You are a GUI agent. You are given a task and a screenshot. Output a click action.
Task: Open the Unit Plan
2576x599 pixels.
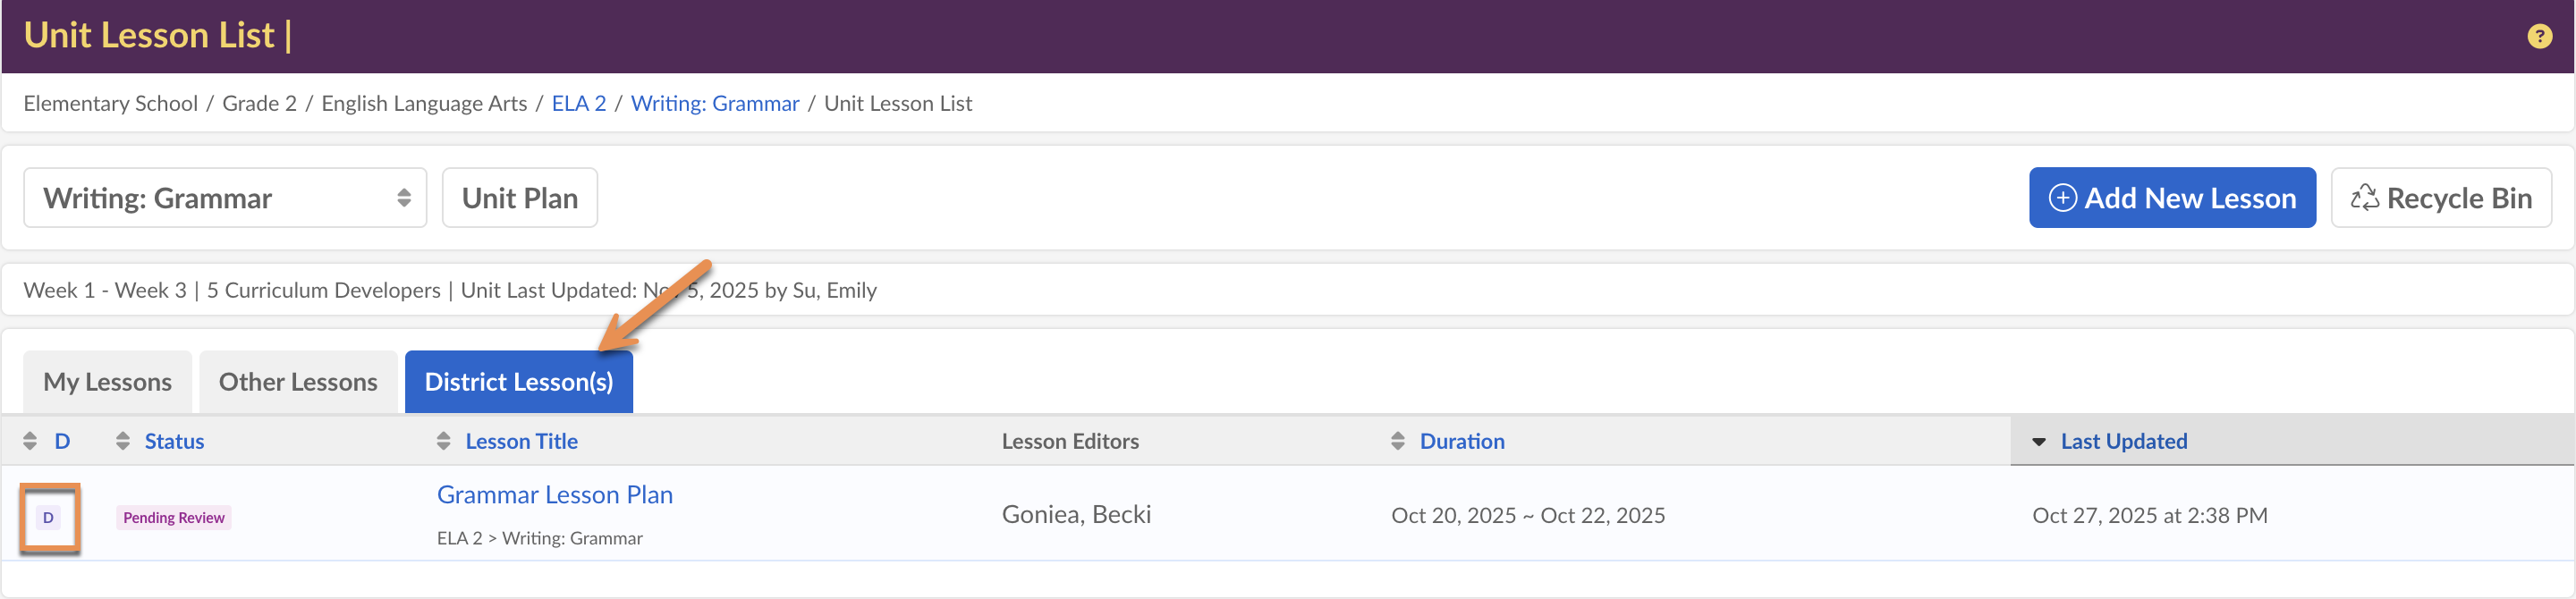[x=519, y=198]
